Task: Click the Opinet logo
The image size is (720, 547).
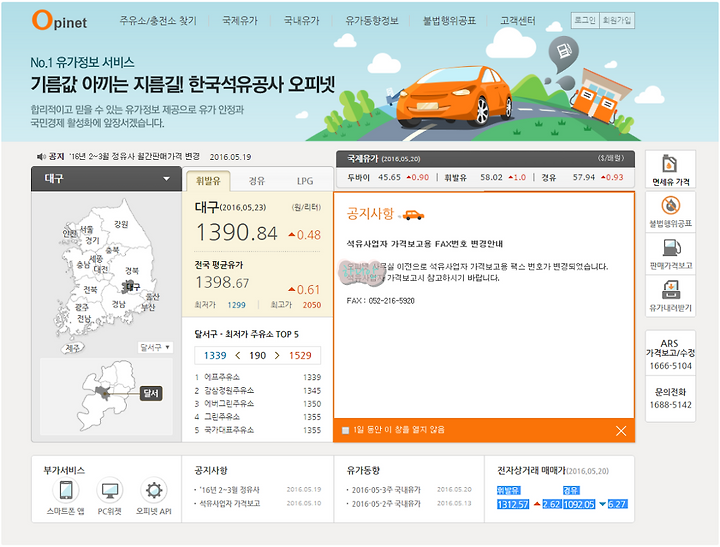Action: click(60, 21)
